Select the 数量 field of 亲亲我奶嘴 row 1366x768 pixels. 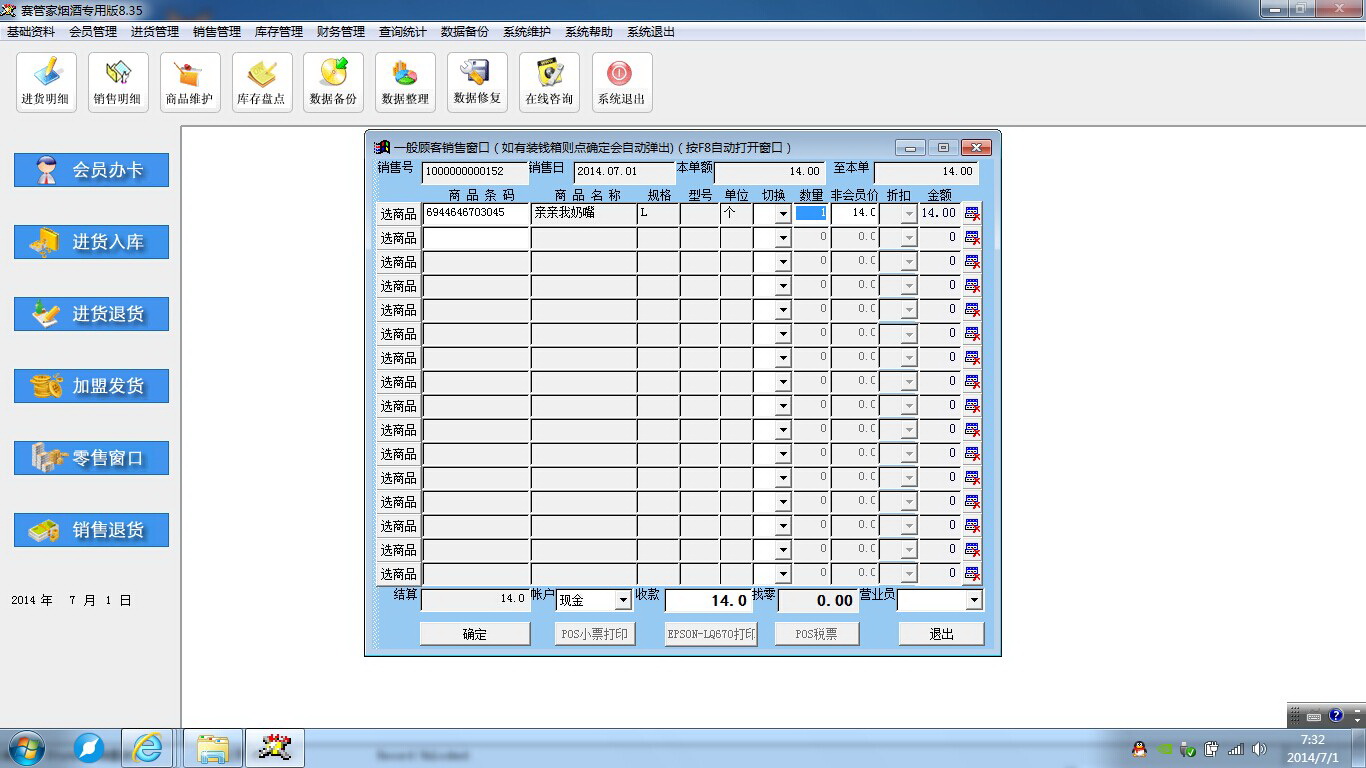click(x=811, y=213)
